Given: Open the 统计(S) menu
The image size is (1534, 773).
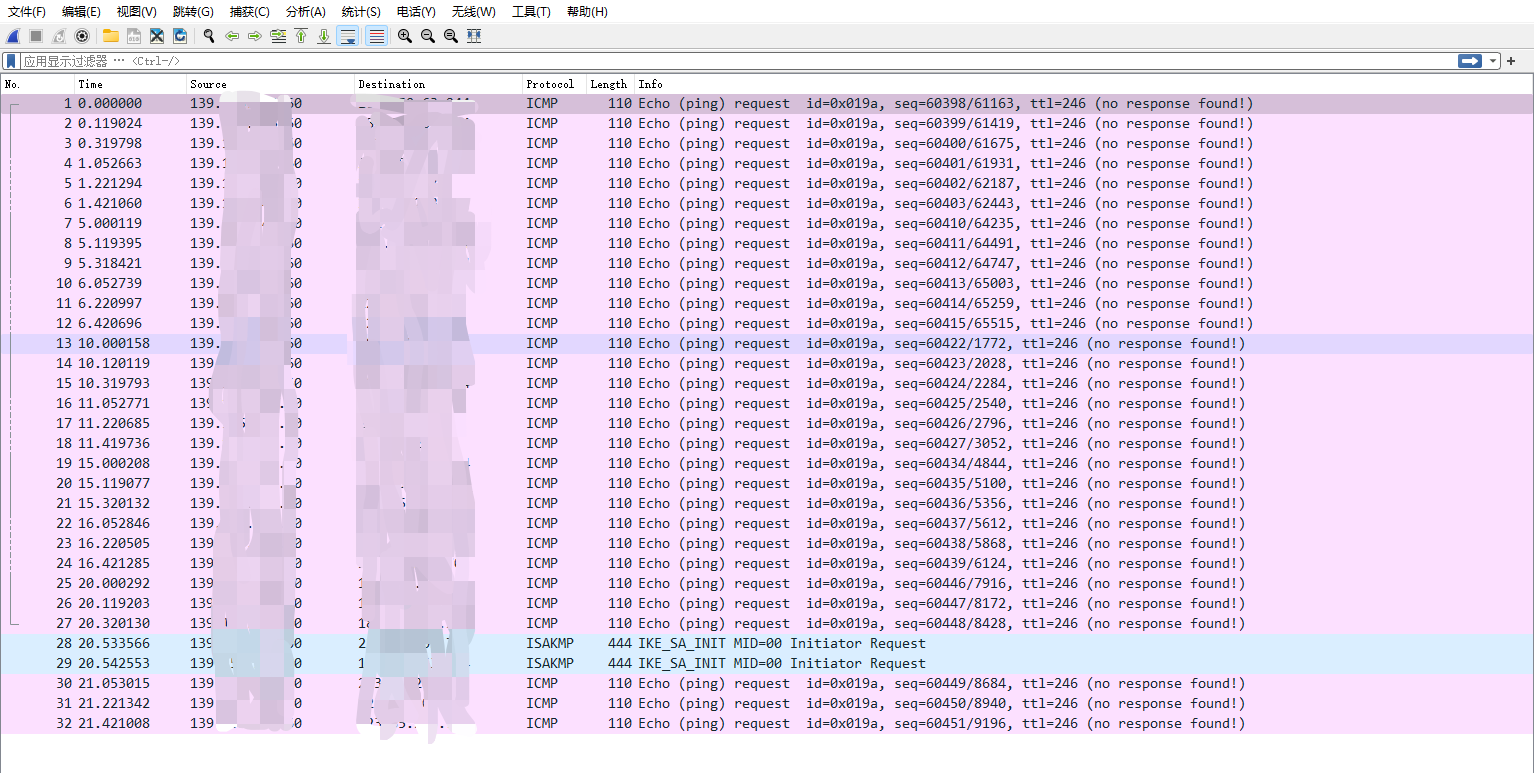Looking at the screenshot, I should (x=361, y=12).
